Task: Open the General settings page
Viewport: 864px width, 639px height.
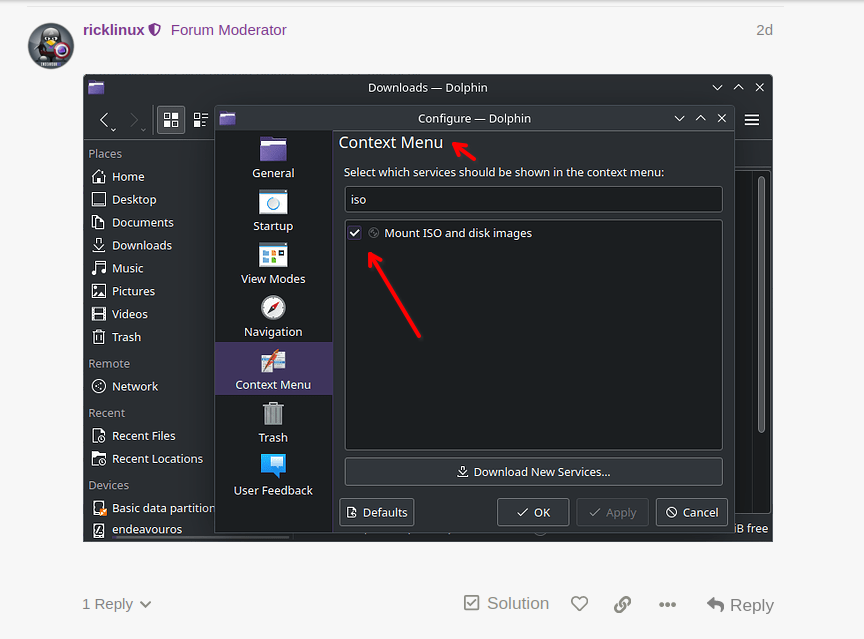Action: point(273,158)
